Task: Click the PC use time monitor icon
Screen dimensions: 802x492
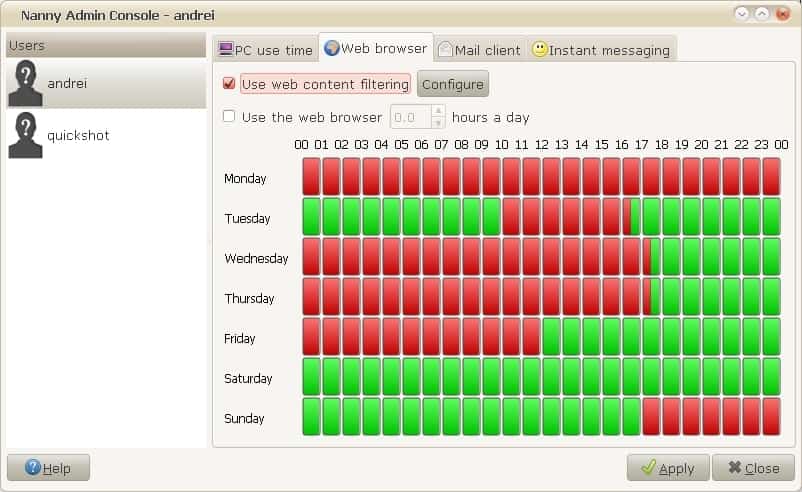Action: [x=226, y=49]
